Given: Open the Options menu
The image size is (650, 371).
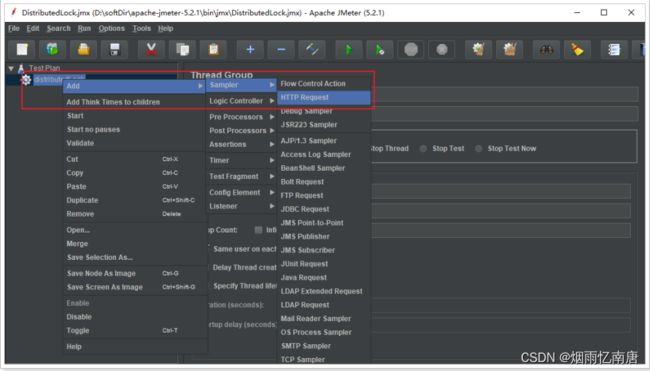Looking at the screenshot, I should pyautogui.click(x=112, y=28).
